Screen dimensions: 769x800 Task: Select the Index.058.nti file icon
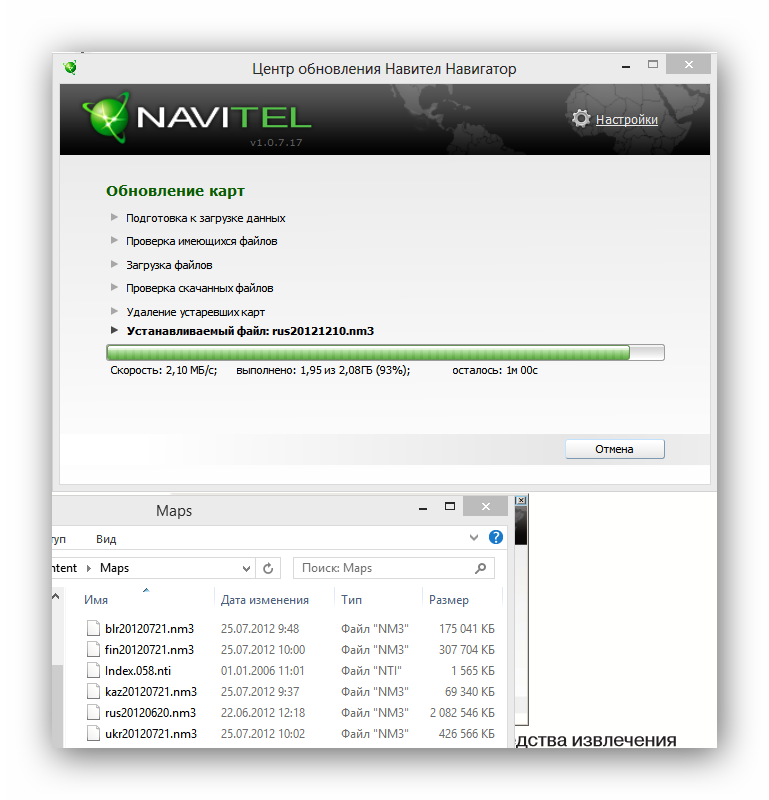(x=93, y=670)
